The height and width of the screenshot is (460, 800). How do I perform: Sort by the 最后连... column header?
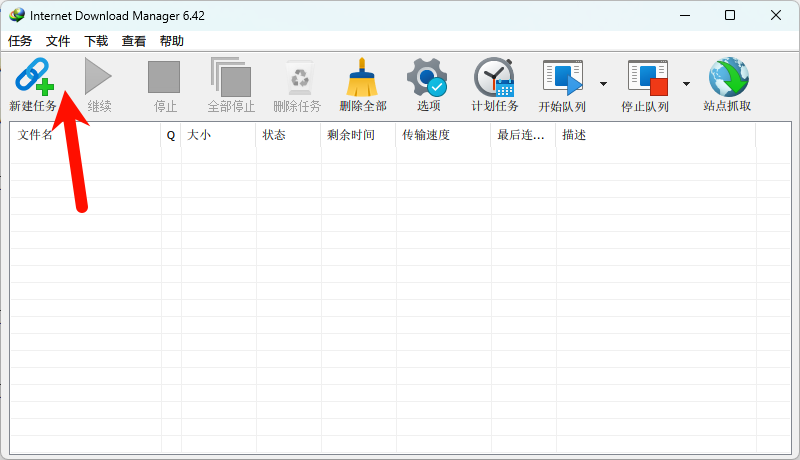[523, 135]
